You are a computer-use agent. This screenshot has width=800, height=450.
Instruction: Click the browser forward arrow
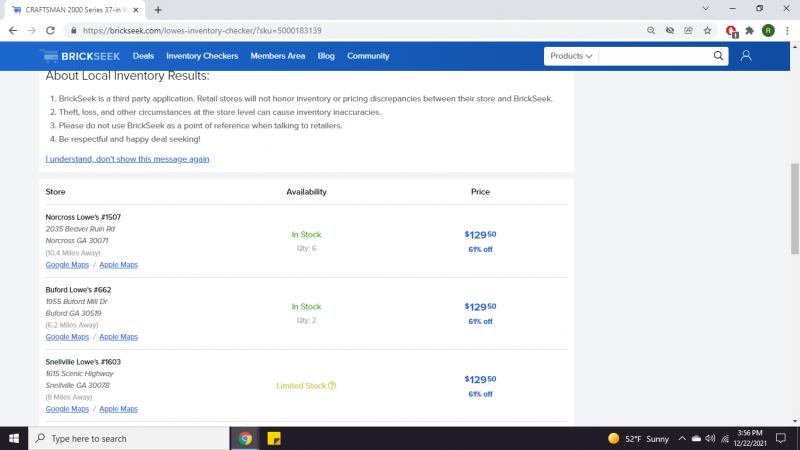[x=32, y=31]
